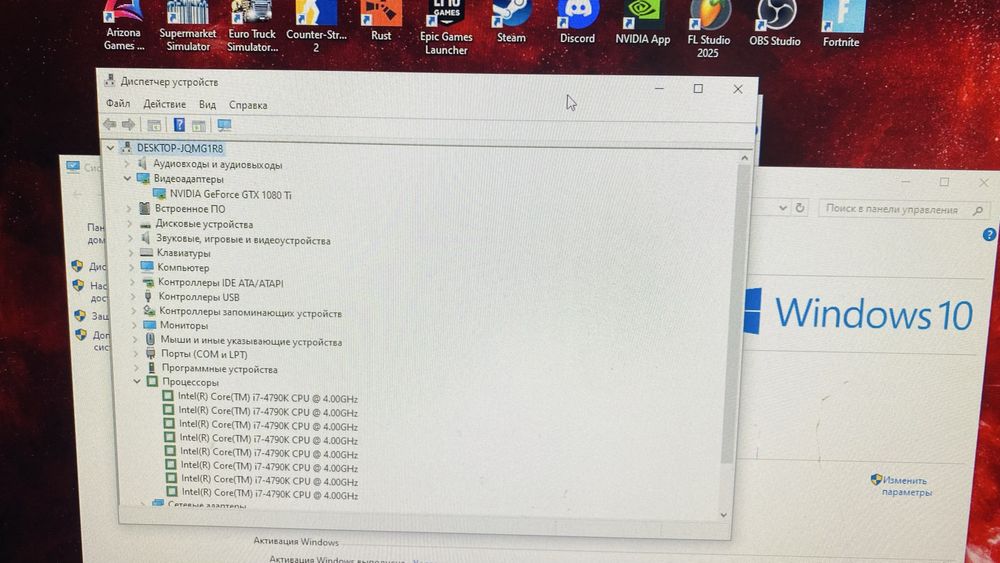
Task: Open Supermarket Simulator desktop shortcut
Action: coord(188,27)
